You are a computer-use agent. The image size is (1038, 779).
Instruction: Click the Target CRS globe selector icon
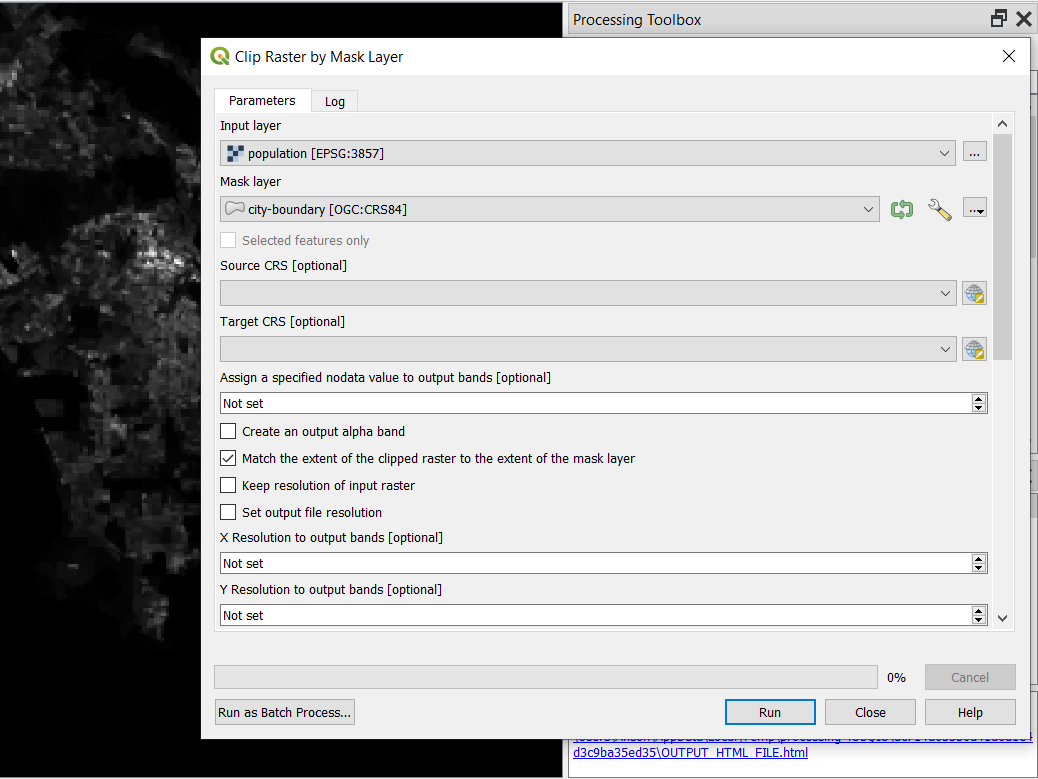pos(974,349)
